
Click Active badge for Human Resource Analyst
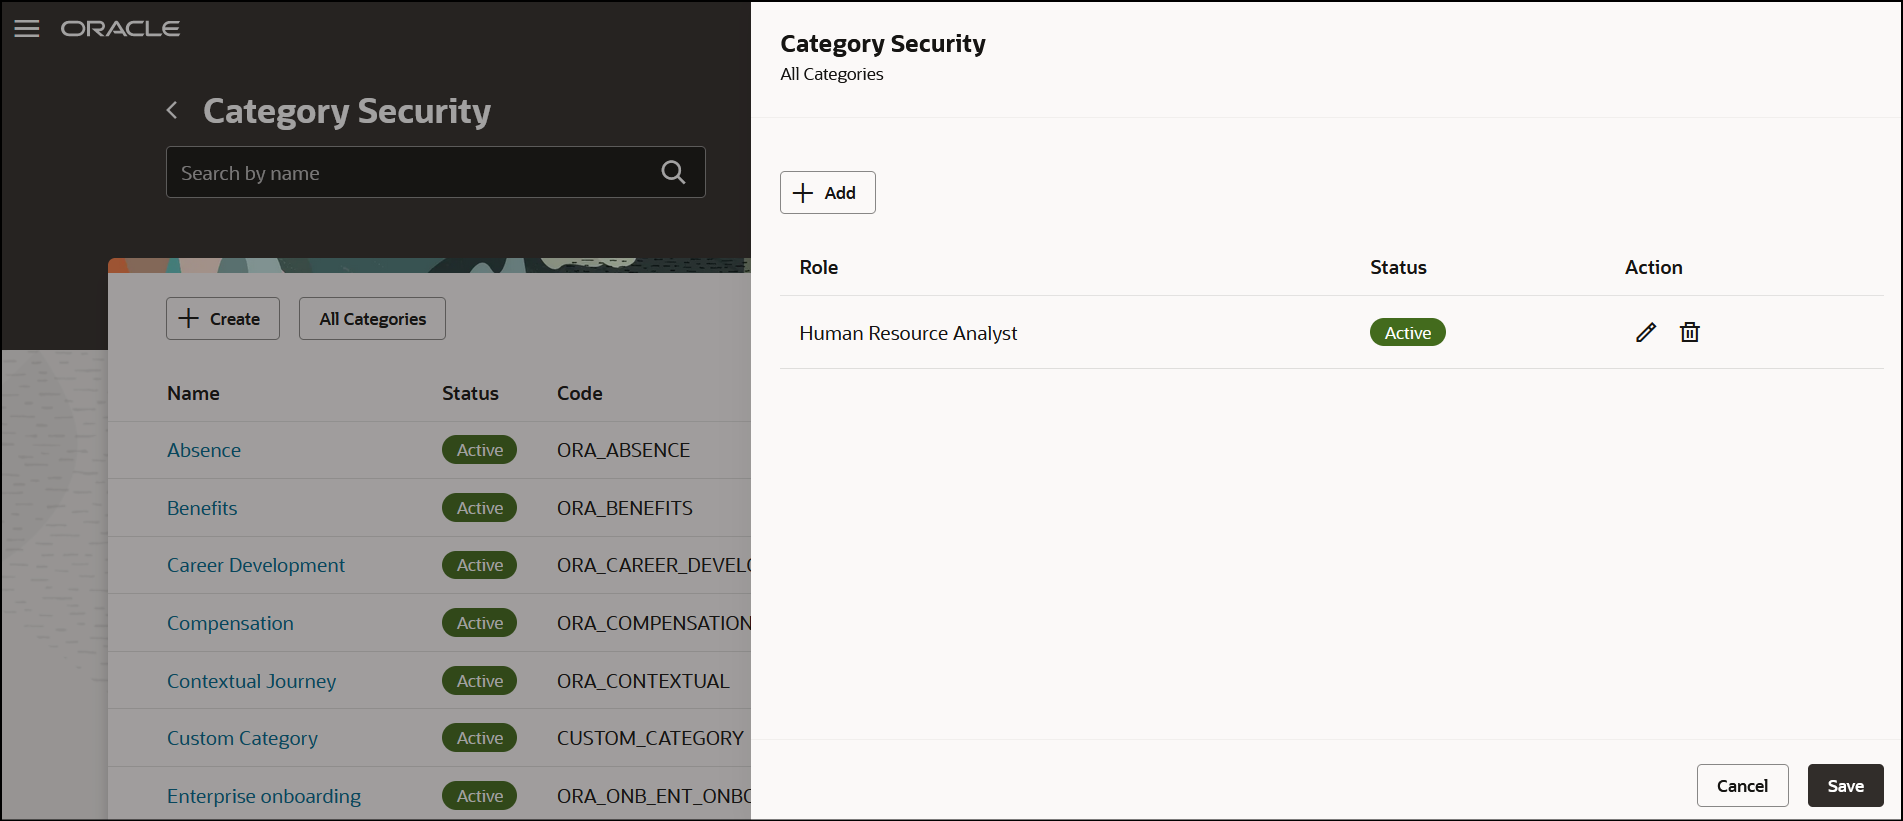click(1408, 332)
